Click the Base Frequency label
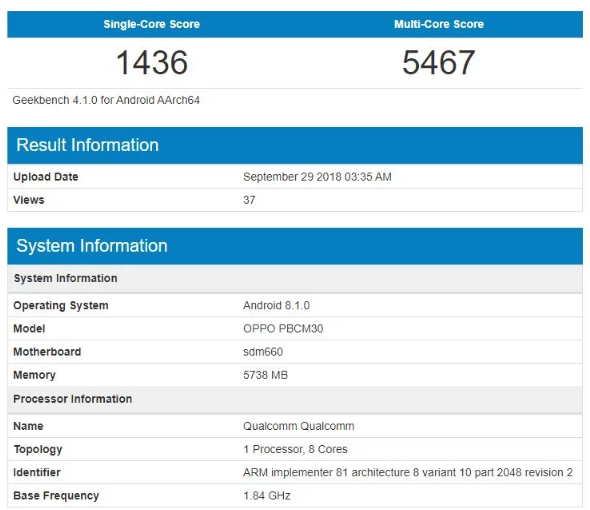The width and height of the screenshot is (590, 510). (56, 496)
